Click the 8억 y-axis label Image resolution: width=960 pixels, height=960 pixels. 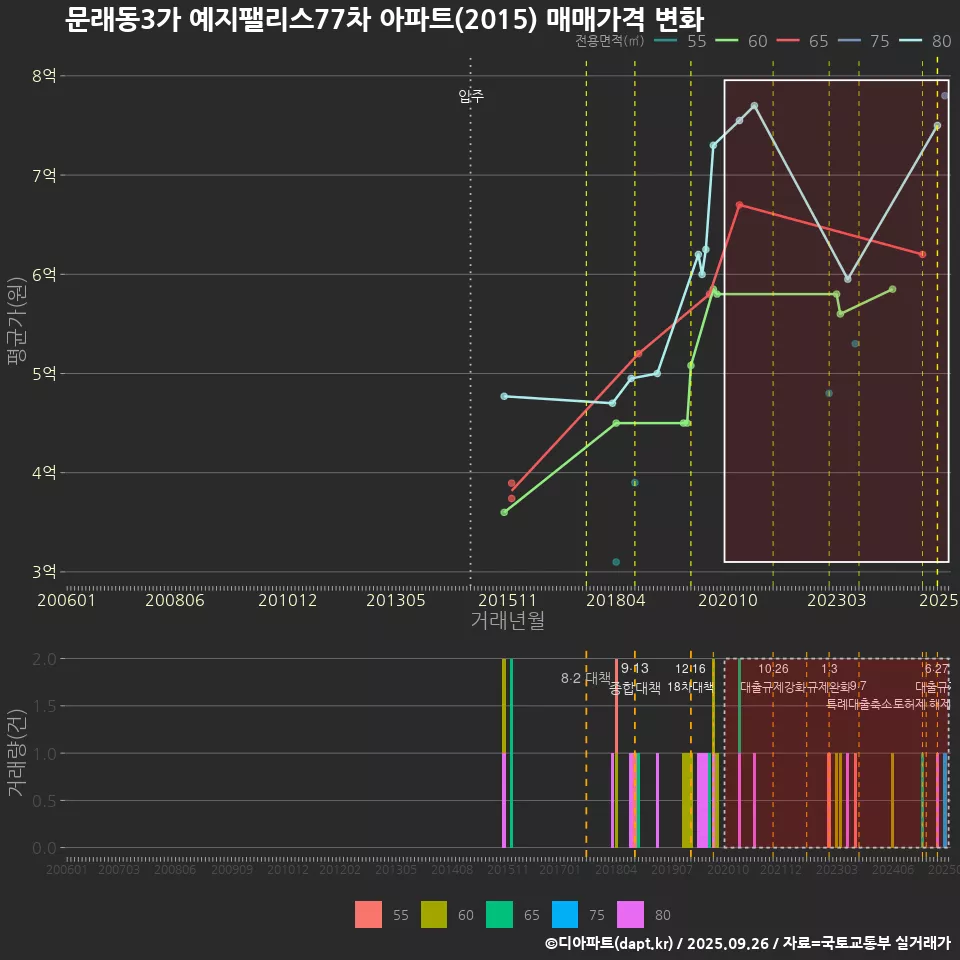(44, 76)
